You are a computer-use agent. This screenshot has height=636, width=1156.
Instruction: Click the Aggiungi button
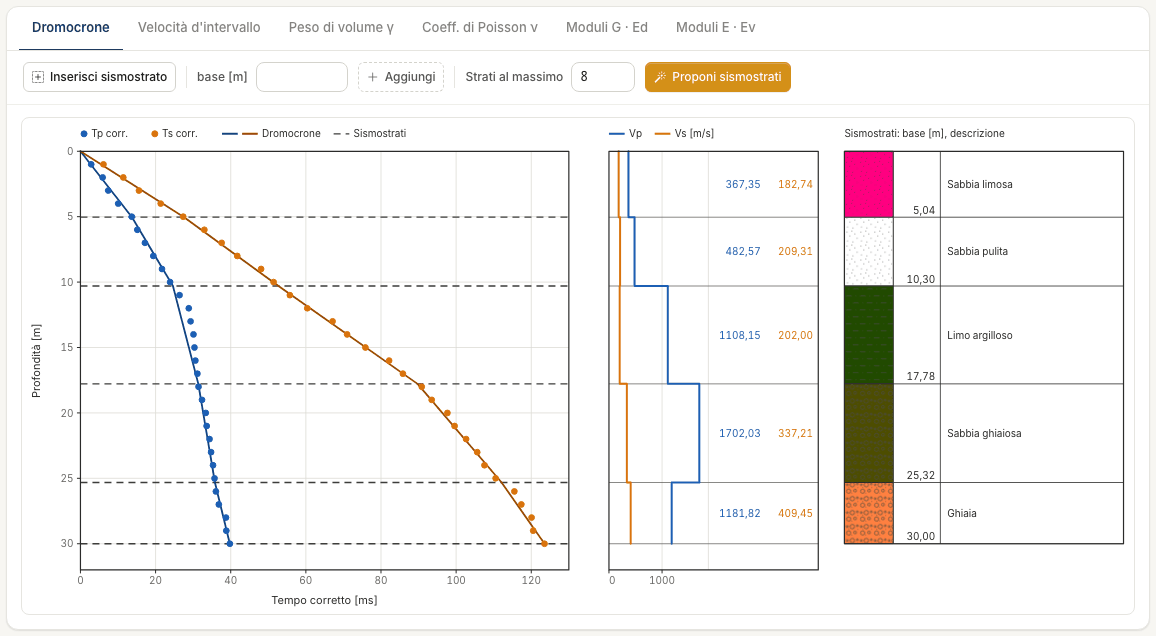401,77
